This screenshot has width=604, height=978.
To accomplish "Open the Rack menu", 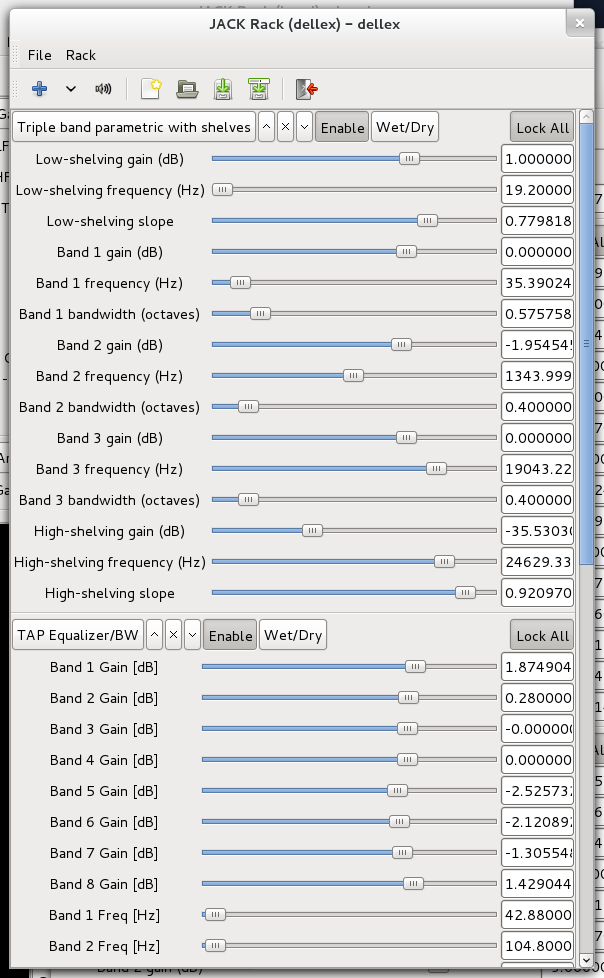I will coord(80,55).
